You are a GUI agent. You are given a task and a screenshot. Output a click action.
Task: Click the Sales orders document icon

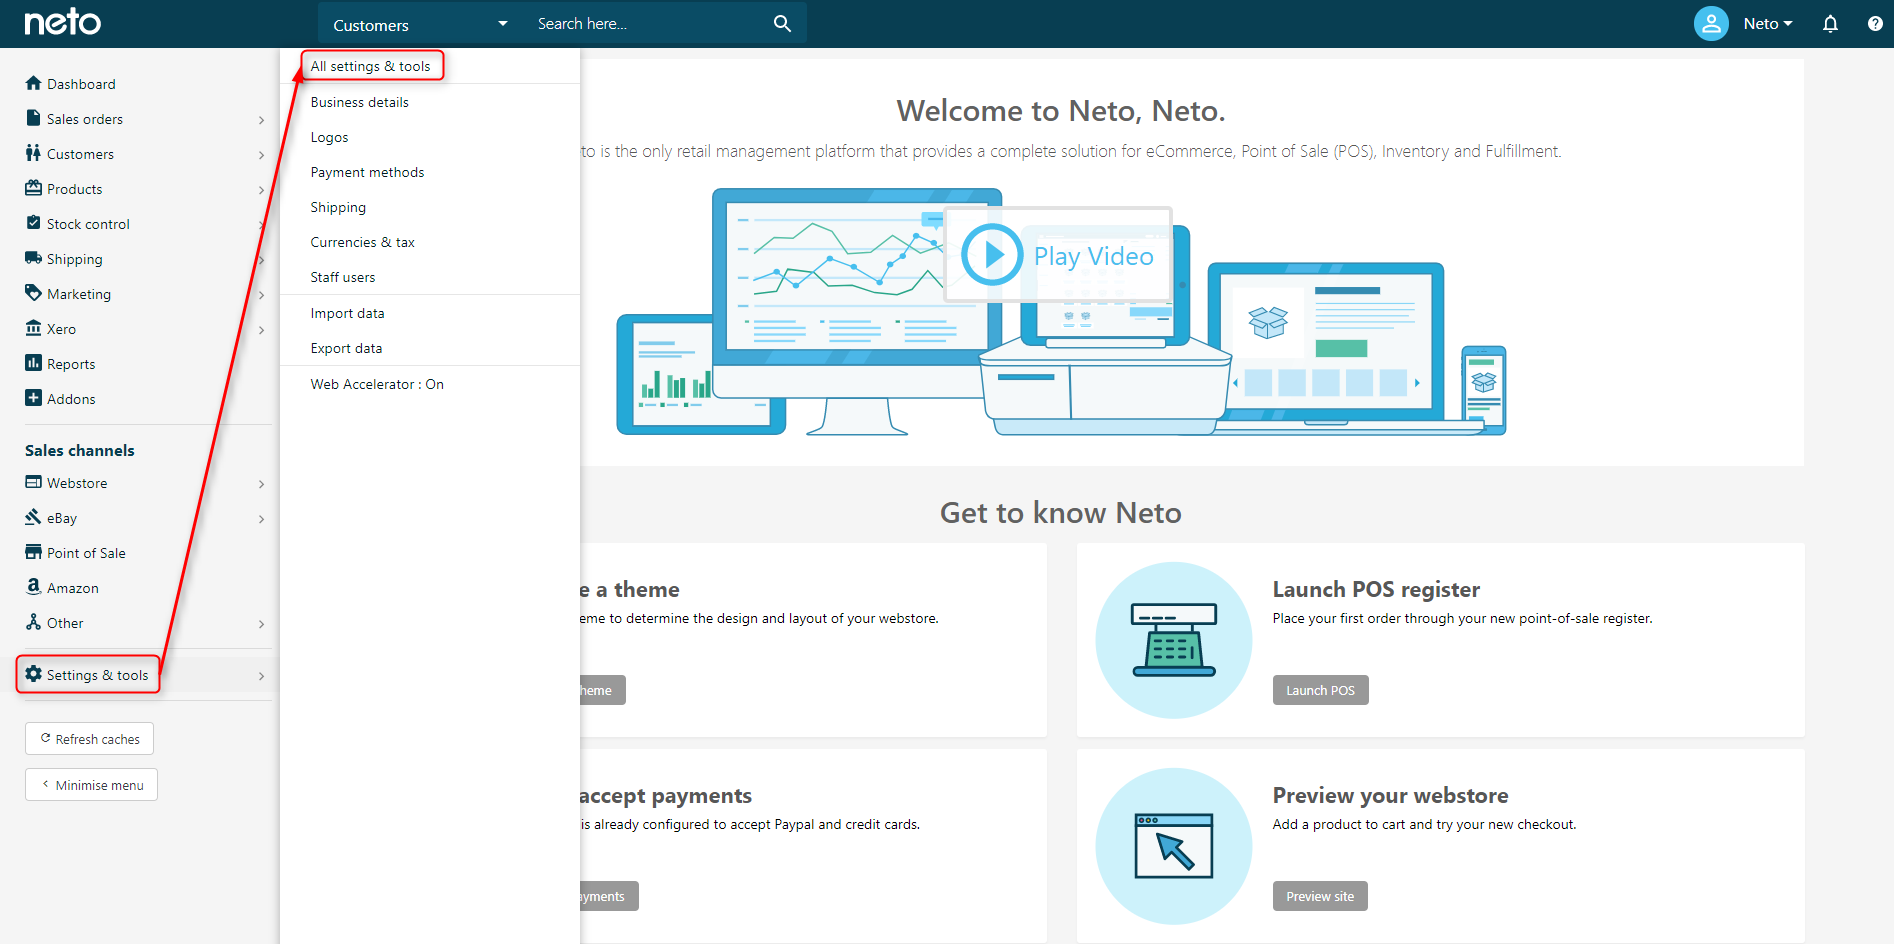coord(33,118)
